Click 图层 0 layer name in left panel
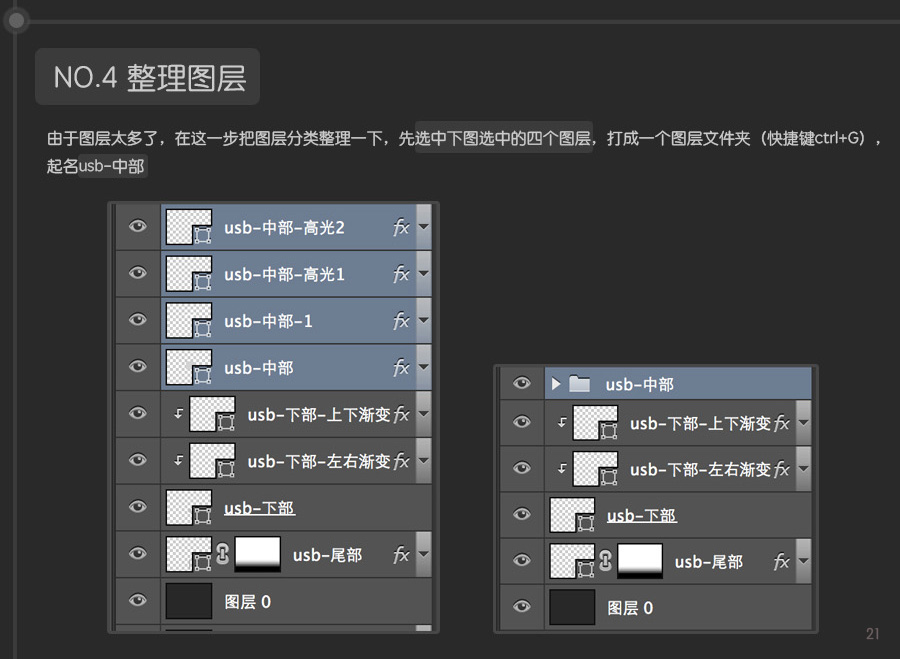Viewport: 900px width, 659px height. [247, 602]
